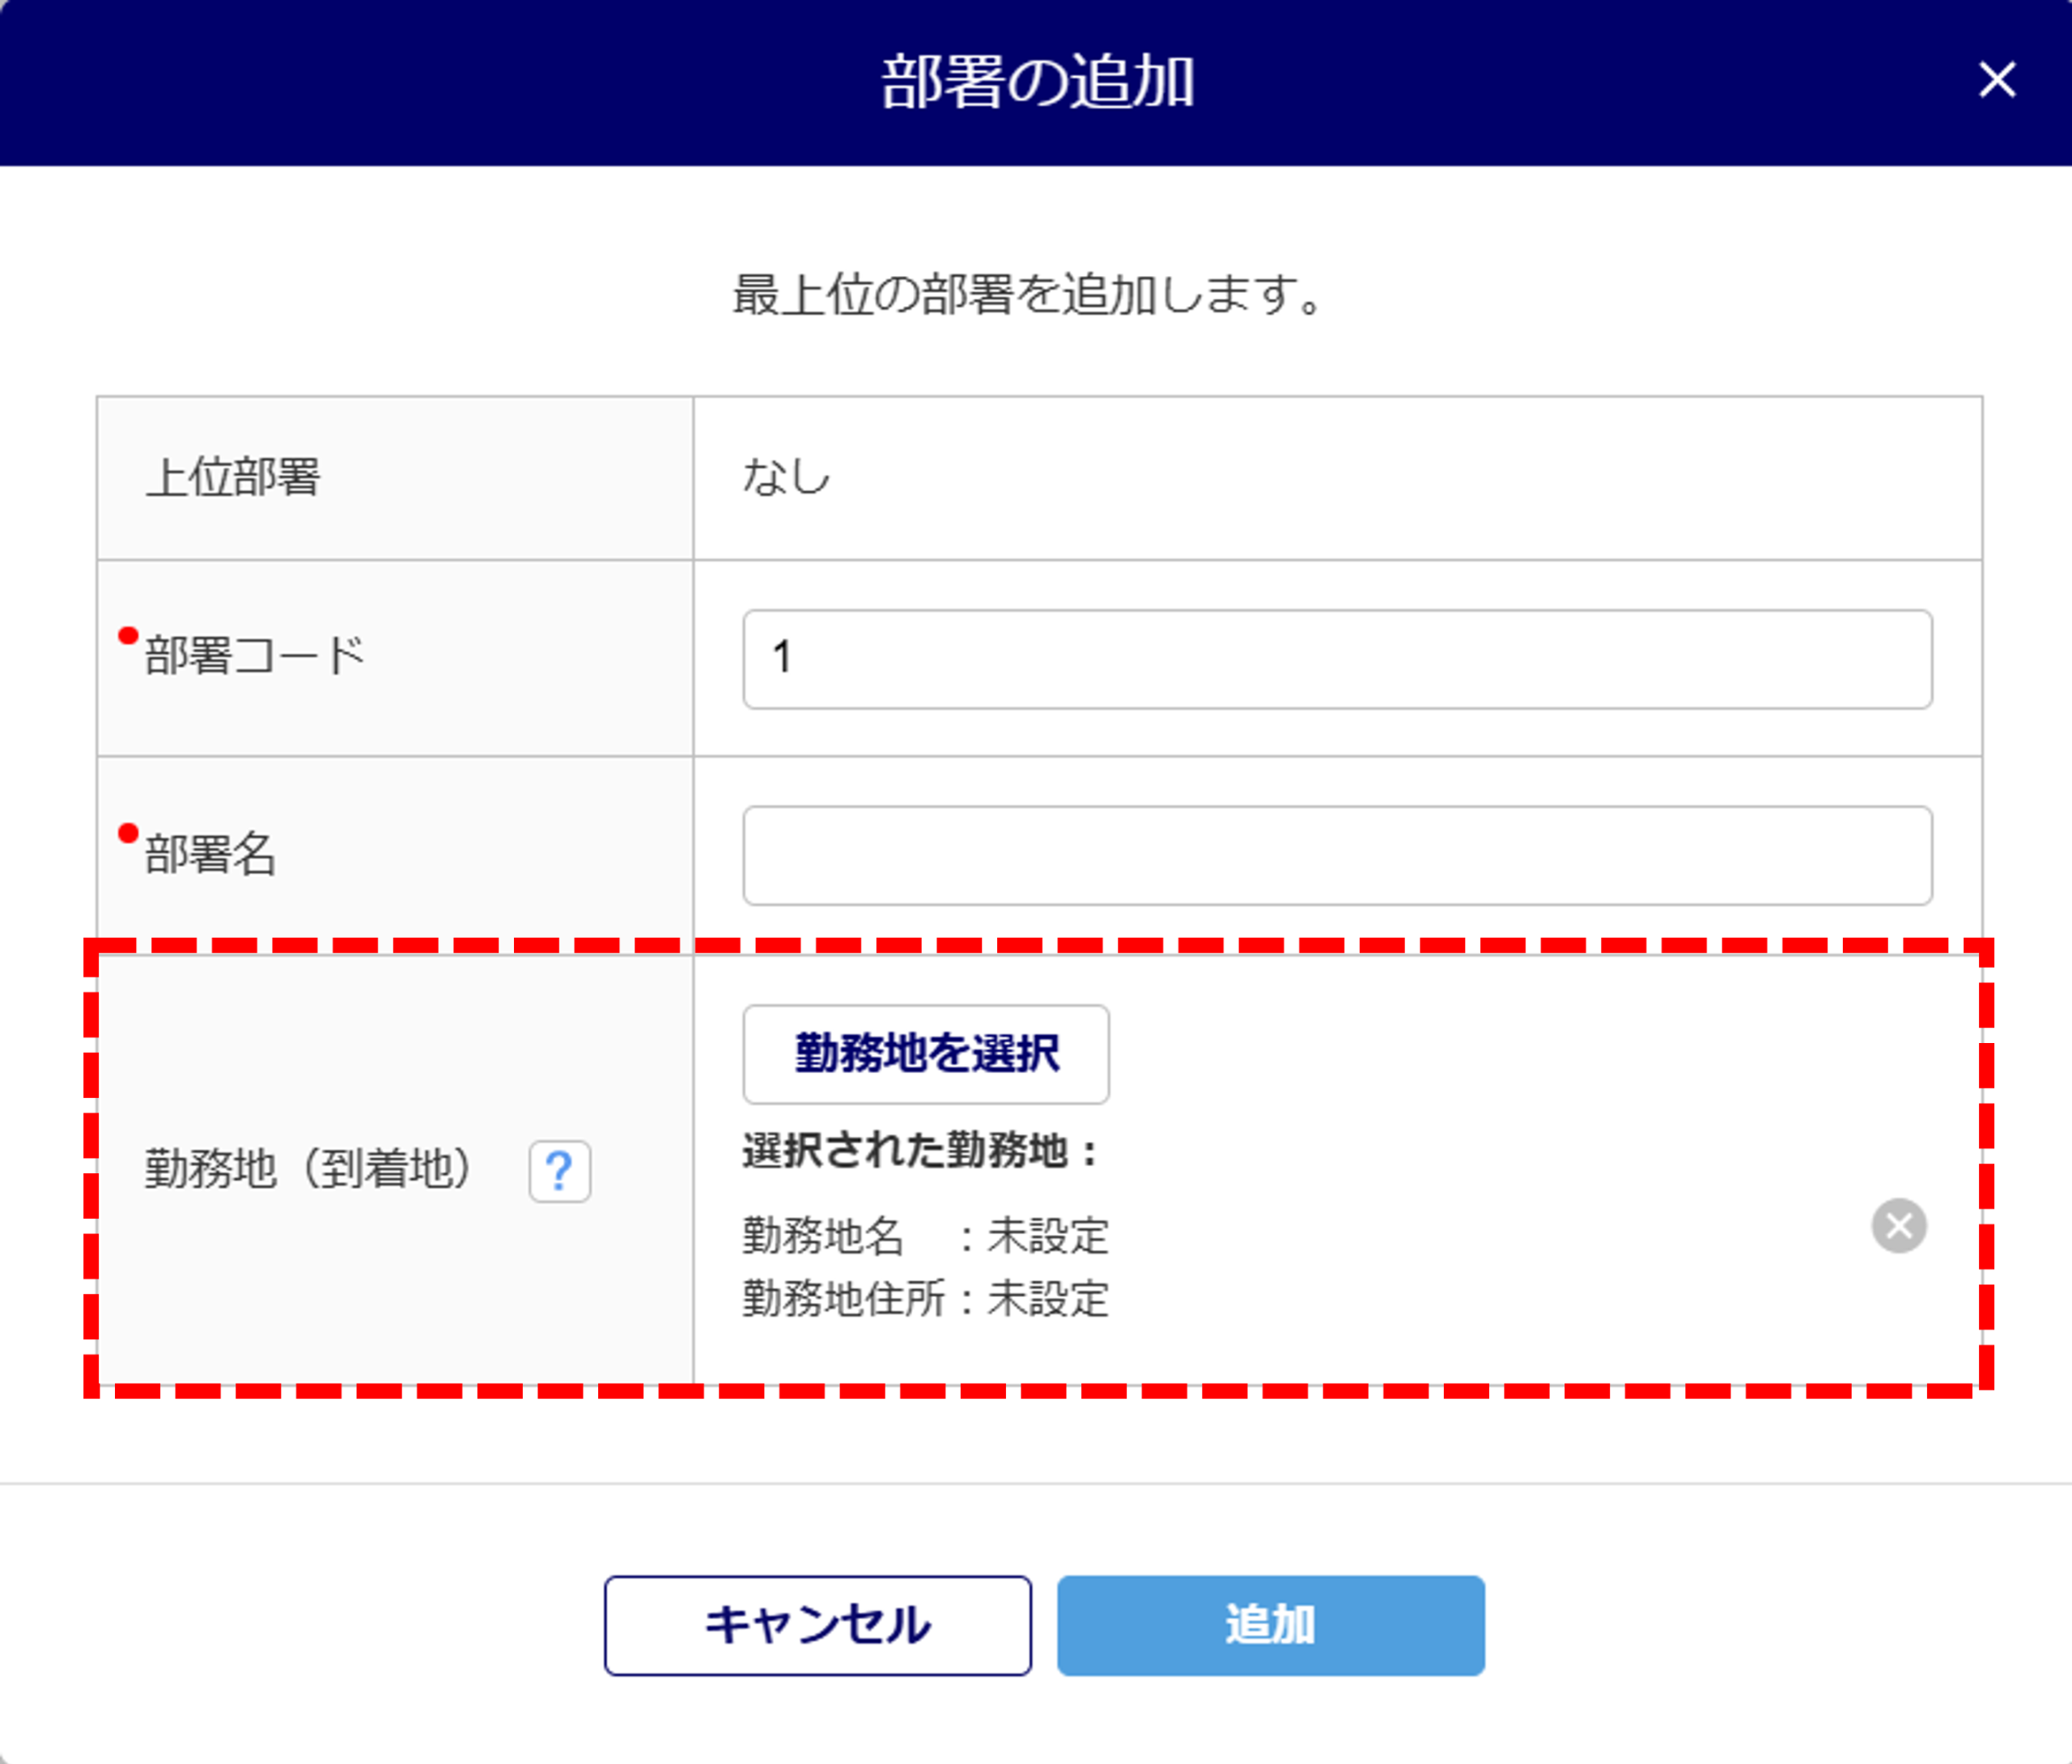Close the 部署の追加 dialog with X
Screen dimensions: 2072x1764
click(1996, 80)
